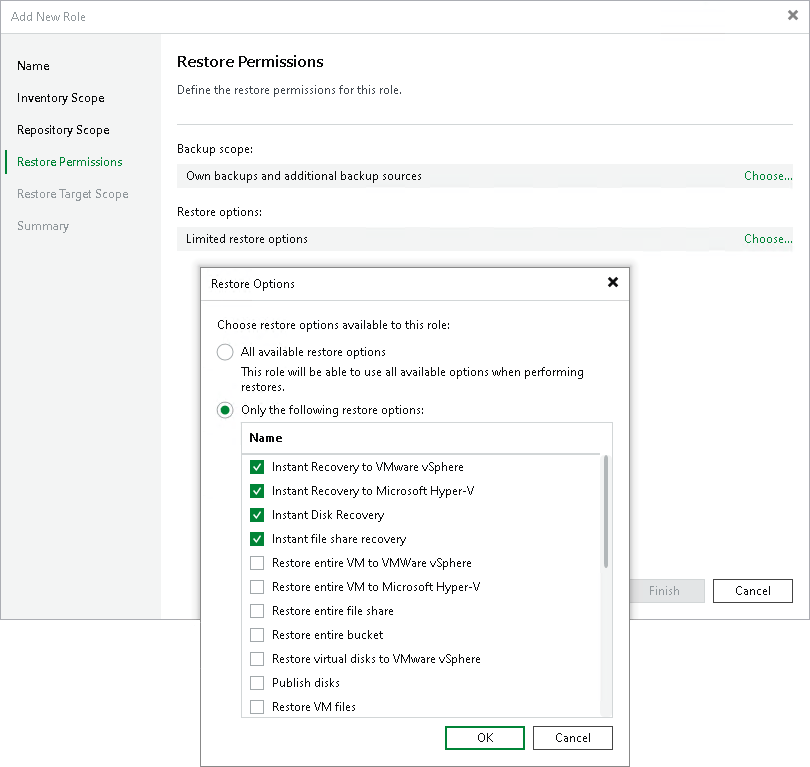This screenshot has height=767, width=810.
Task: Click the restore options list scrollbar
Action: click(605, 512)
